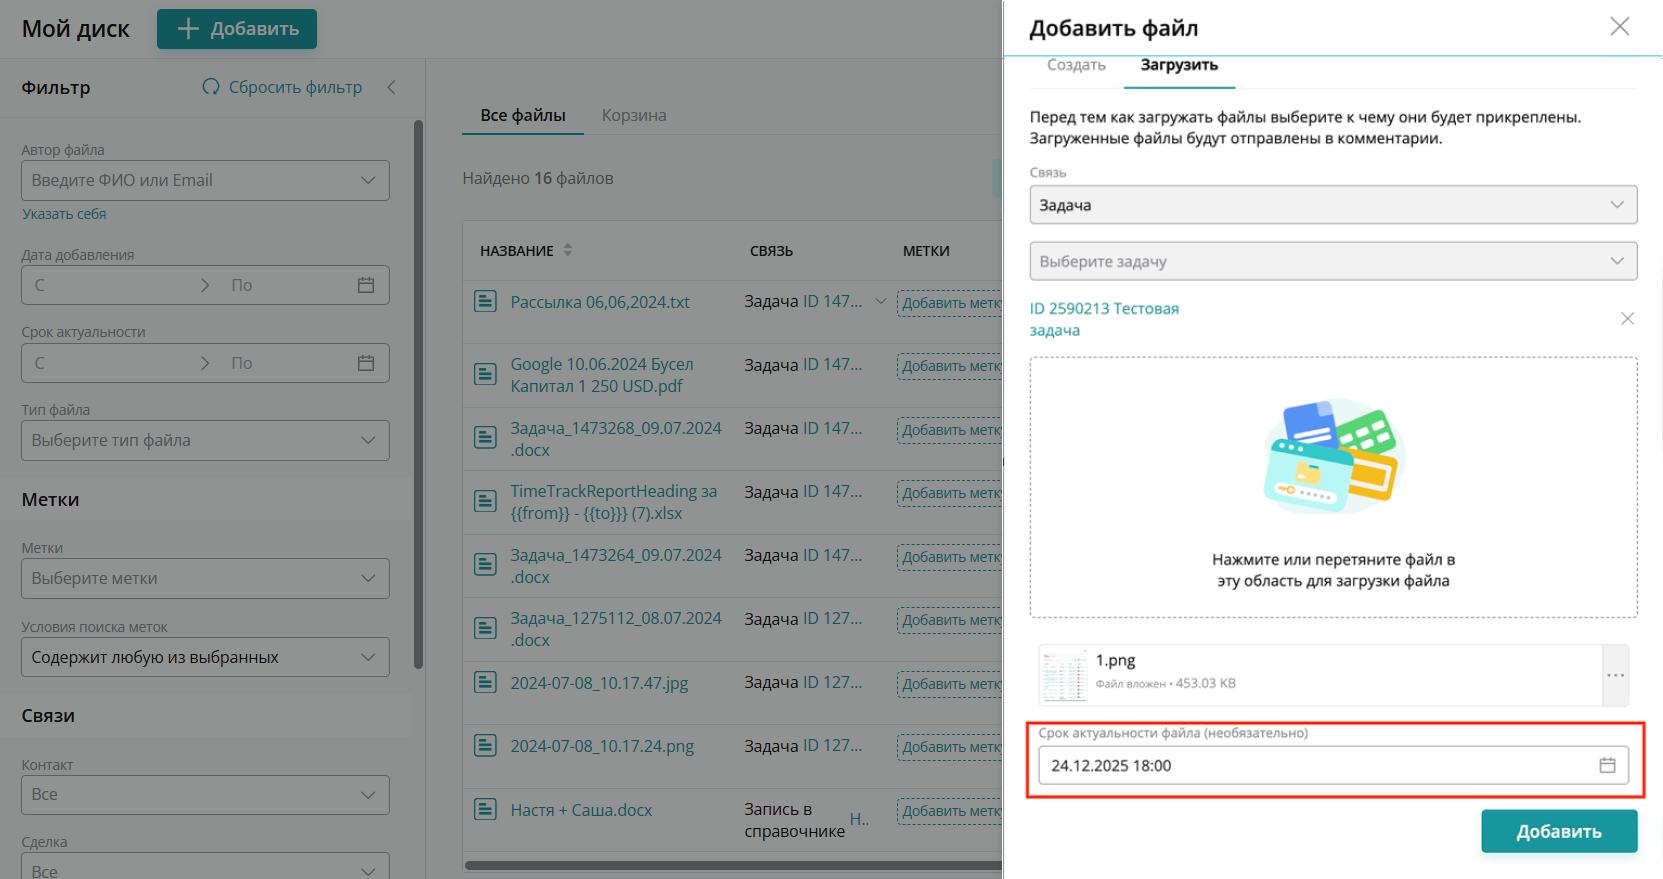1663x879 pixels.
Task: Open three-dots menu for 1.png attachment
Action: click(x=1615, y=675)
